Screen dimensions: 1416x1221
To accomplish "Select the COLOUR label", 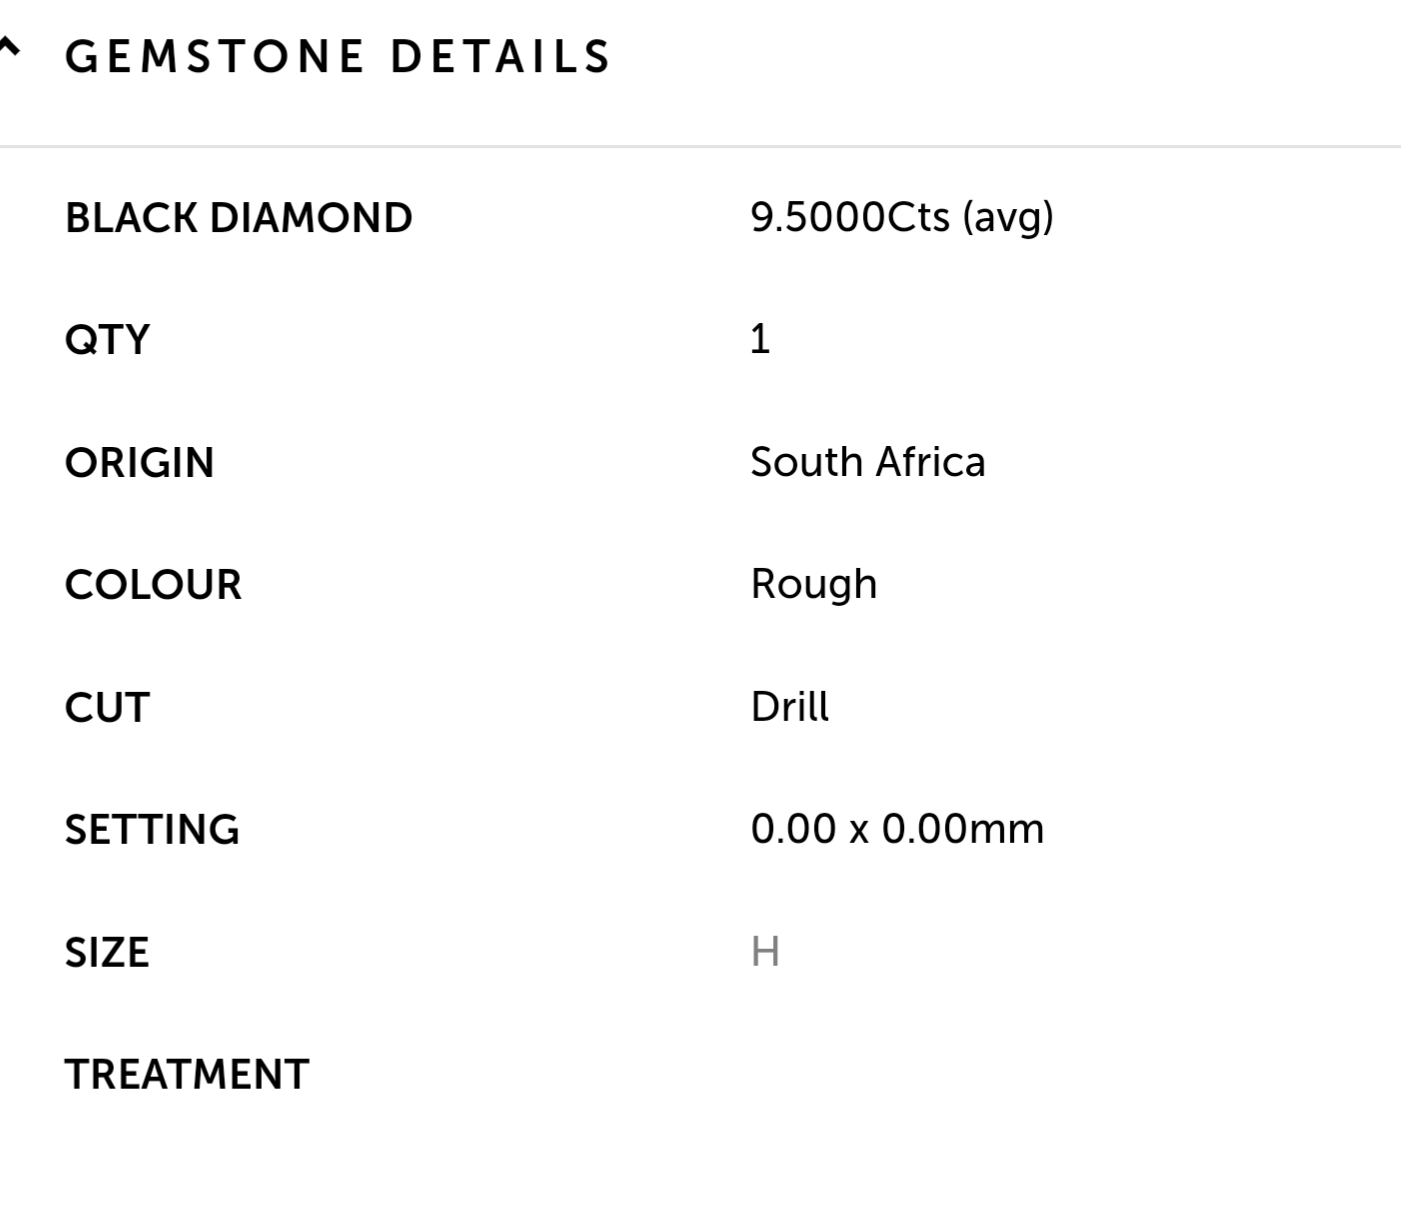I will (x=153, y=585).
